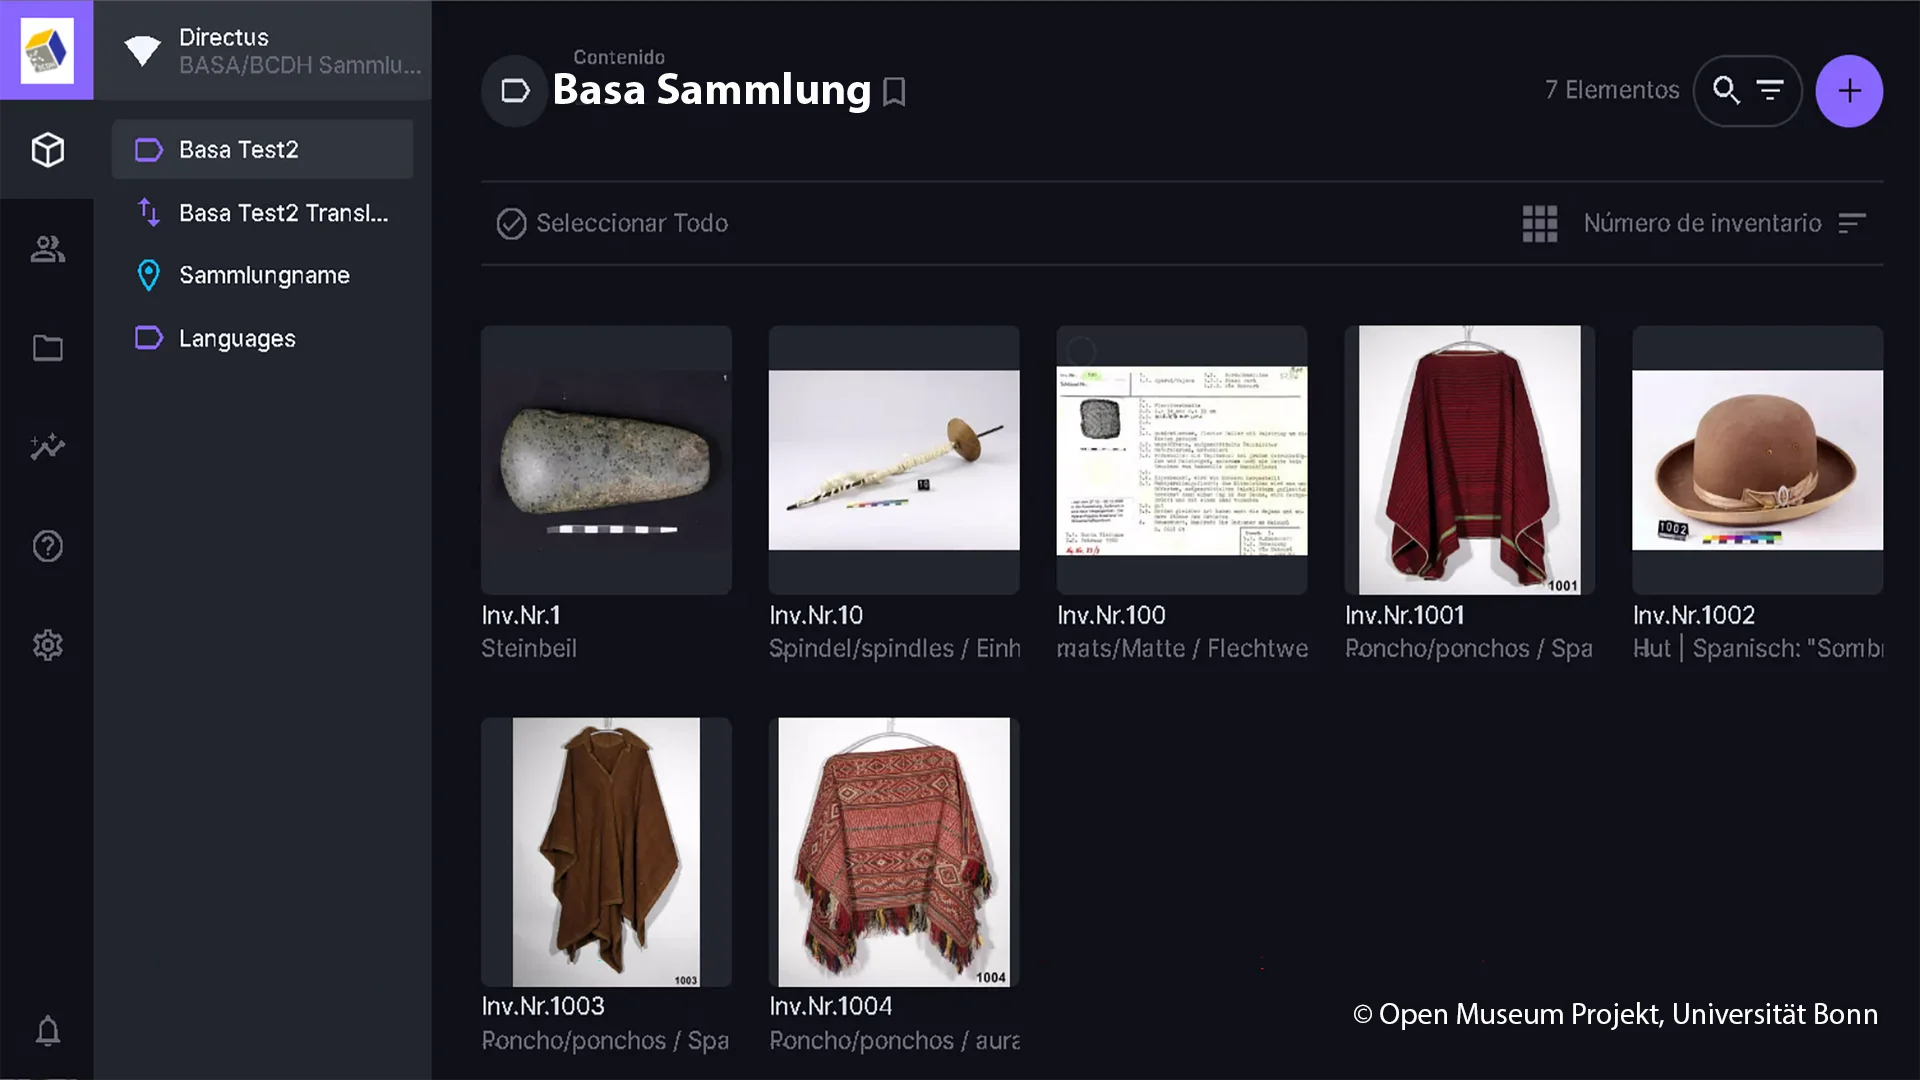Screen dimensions: 1920x1080
Task: Open the User Directory icon
Action: tap(47, 249)
